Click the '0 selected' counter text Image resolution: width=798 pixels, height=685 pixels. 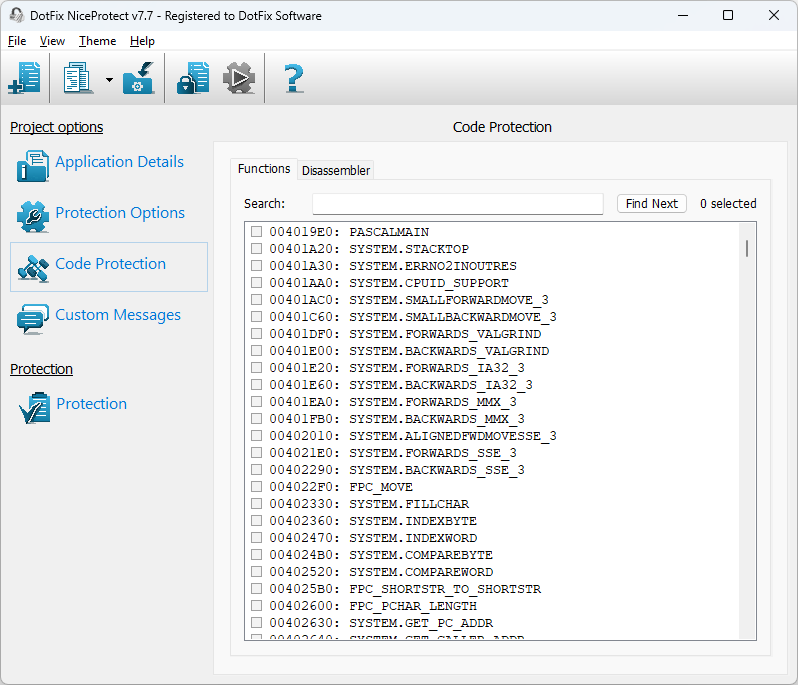point(728,204)
